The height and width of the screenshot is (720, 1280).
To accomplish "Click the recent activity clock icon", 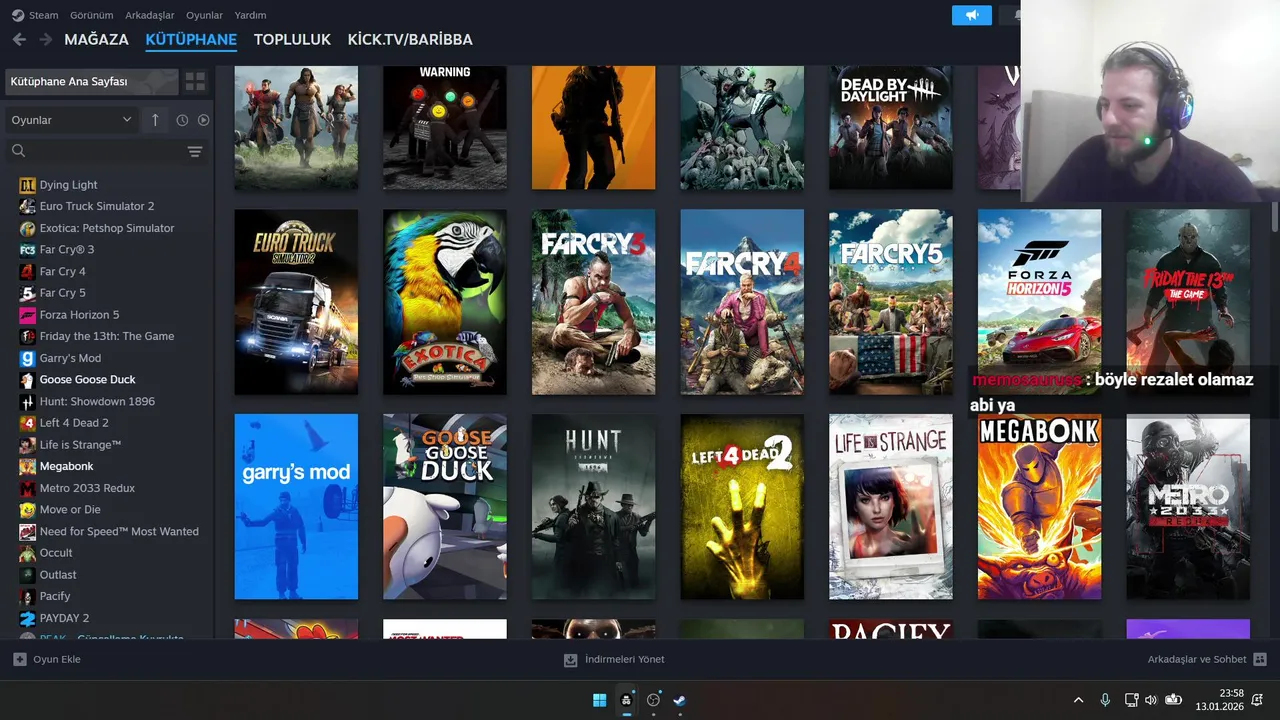I will pyautogui.click(x=182, y=120).
